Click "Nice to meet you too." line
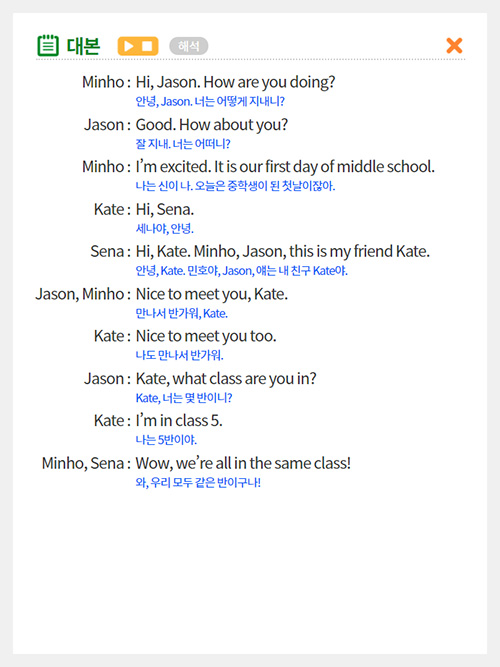The height and width of the screenshot is (667, 500). [x=206, y=336]
